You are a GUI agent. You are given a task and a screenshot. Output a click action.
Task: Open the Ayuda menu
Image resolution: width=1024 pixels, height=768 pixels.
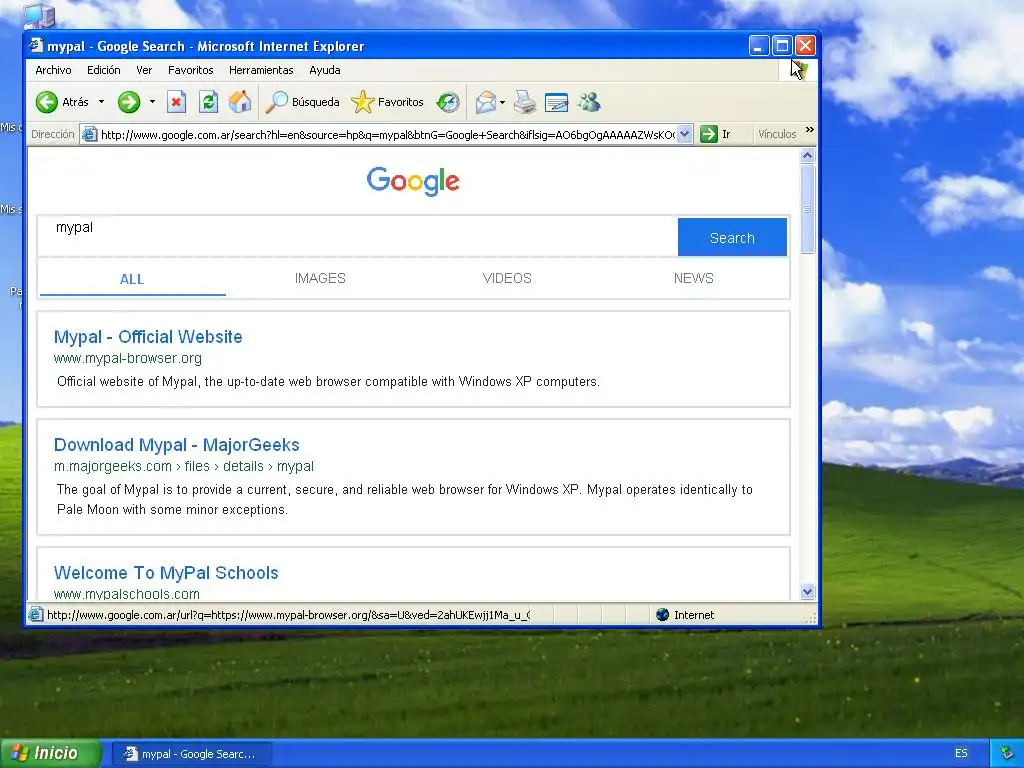click(x=325, y=70)
